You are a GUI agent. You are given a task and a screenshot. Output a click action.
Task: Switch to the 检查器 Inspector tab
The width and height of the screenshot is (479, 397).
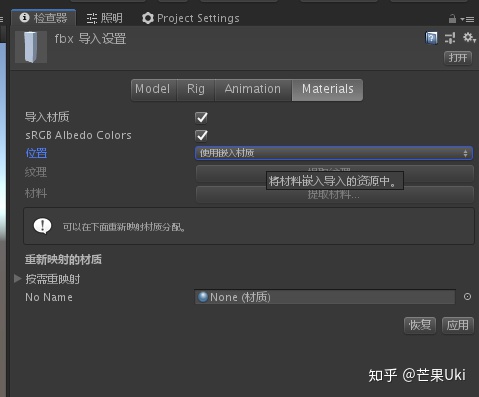click(44, 18)
